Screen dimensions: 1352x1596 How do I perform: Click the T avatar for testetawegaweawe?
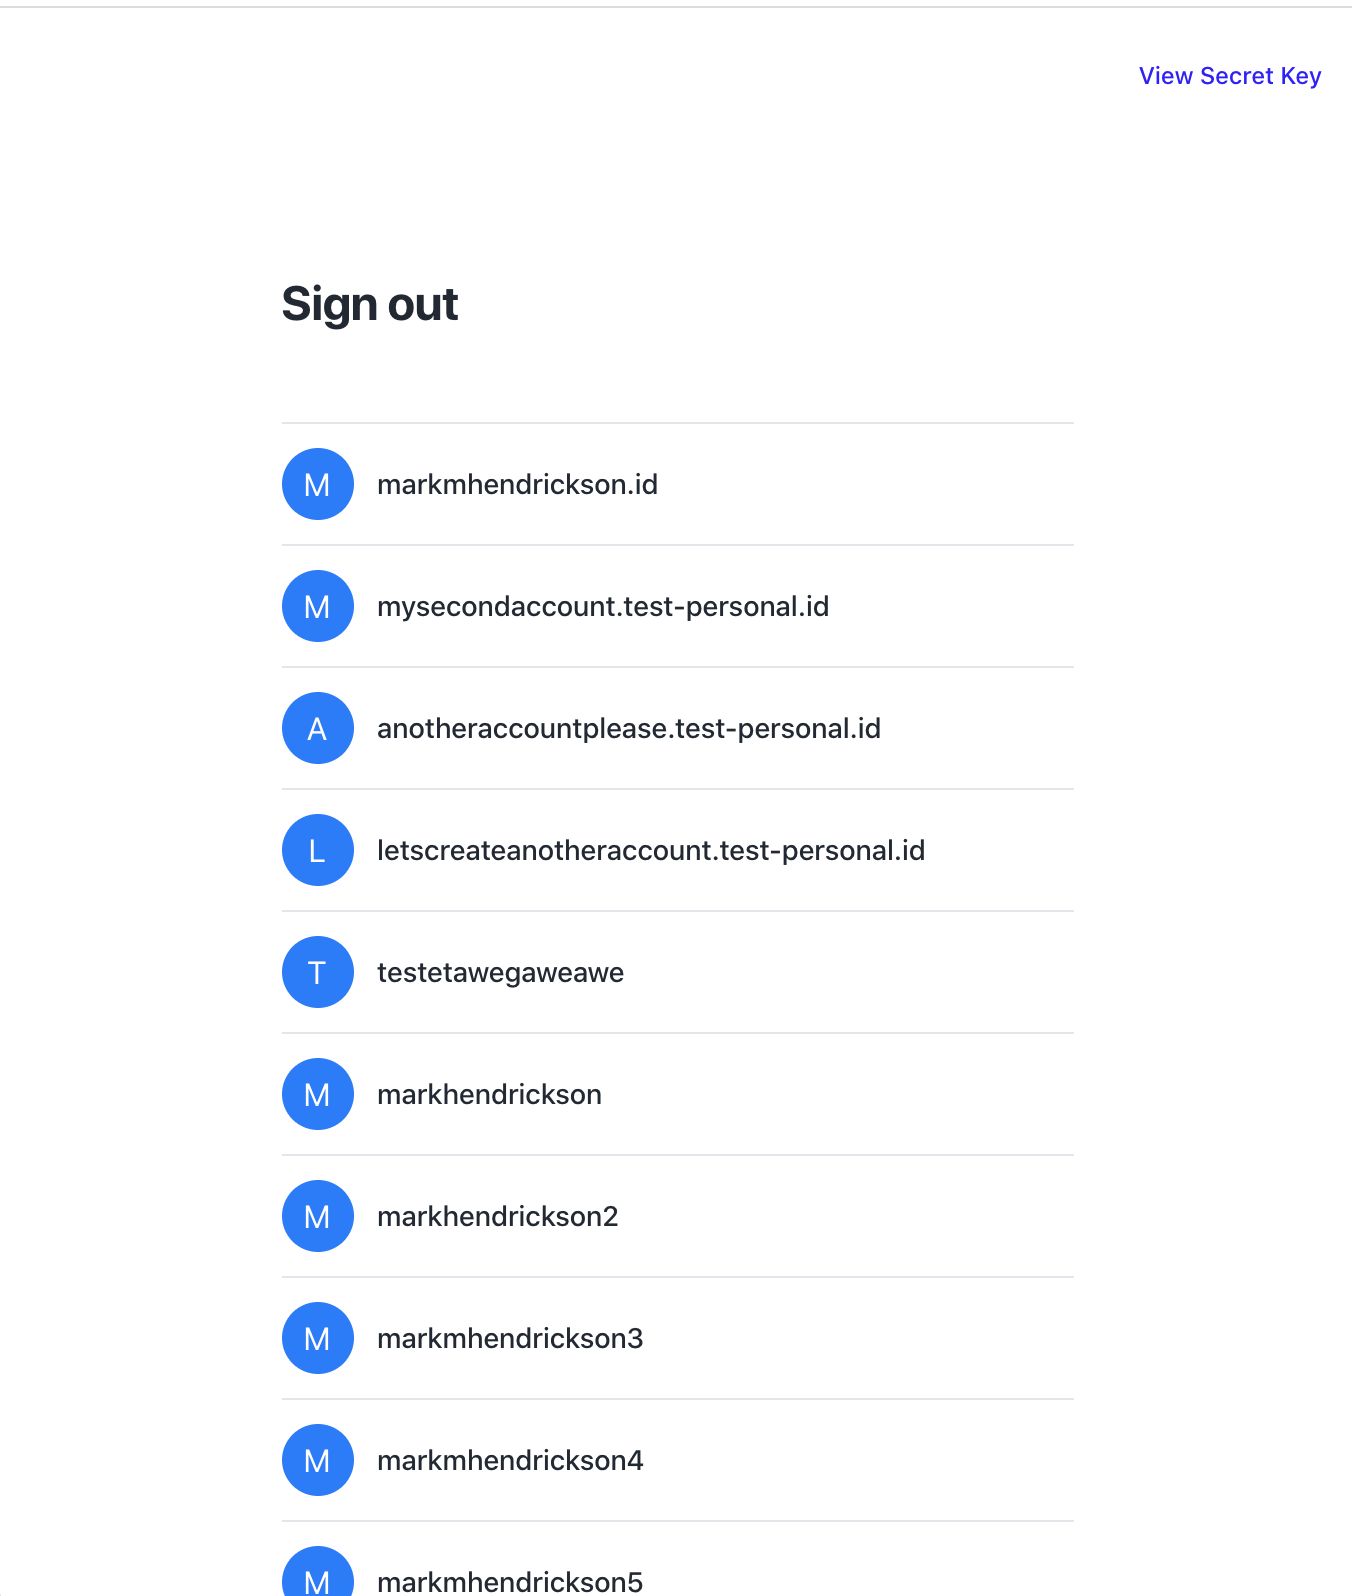coord(317,971)
